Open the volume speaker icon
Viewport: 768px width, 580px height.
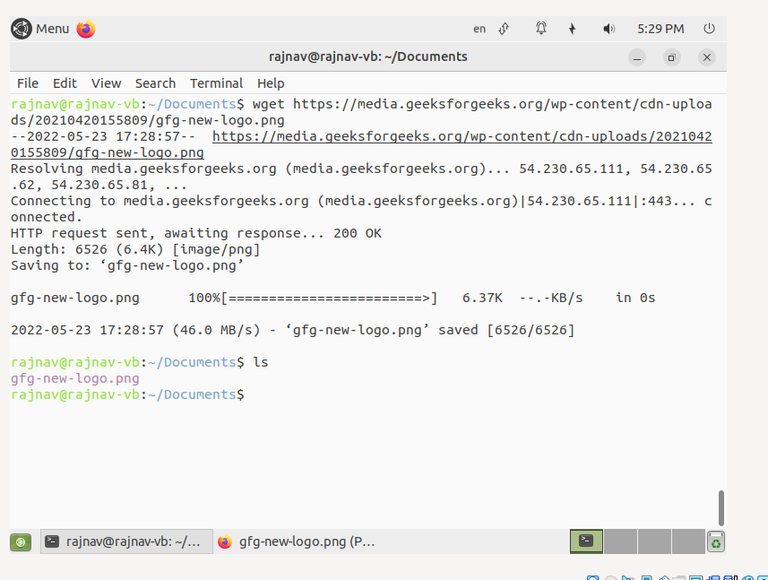coord(609,29)
